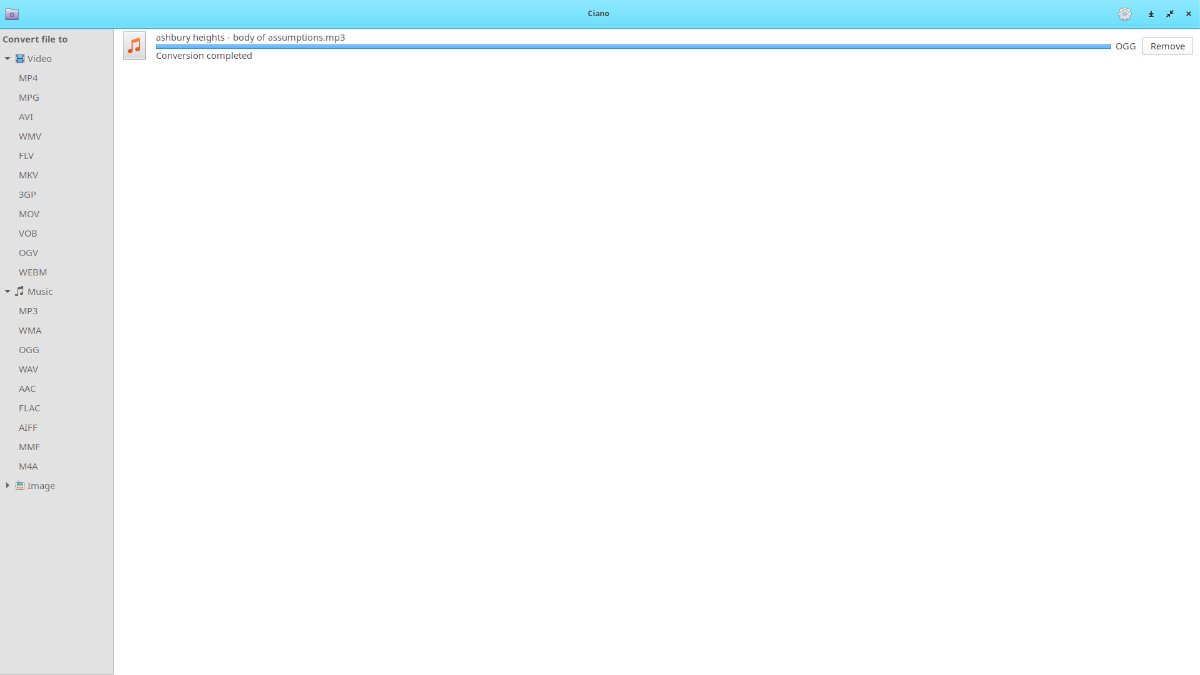Open the settings gear in the header
Screen dimensions: 1200x675
pyautogui.click(x=1125, y=14)
